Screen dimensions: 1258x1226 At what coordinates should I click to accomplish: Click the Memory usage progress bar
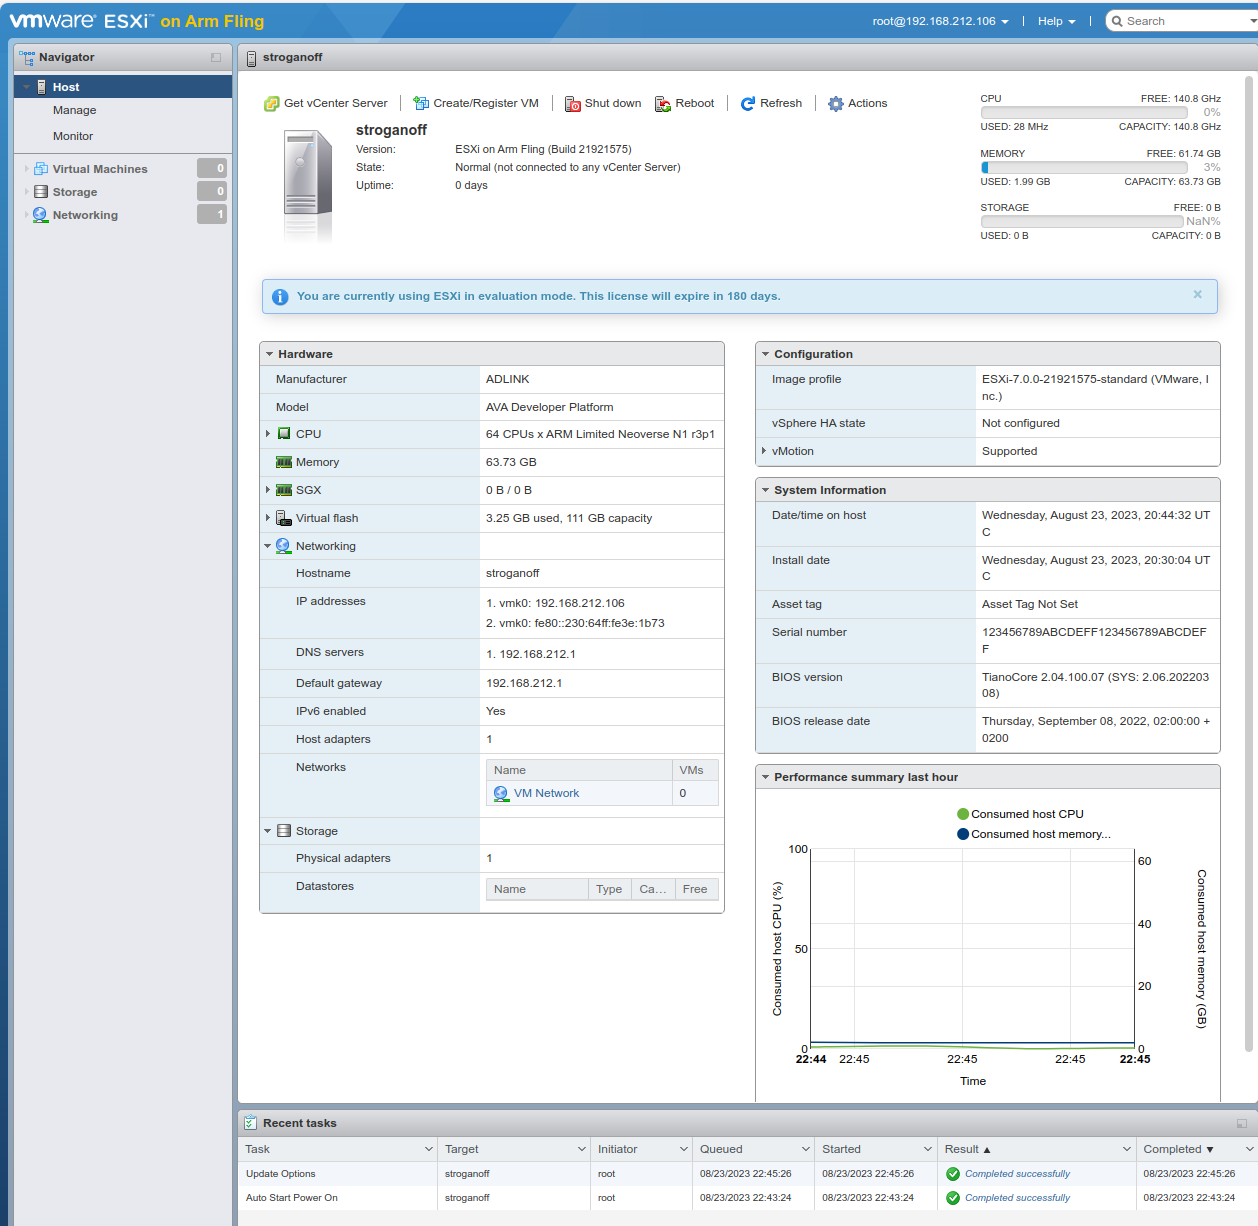tap(1084, 167)
